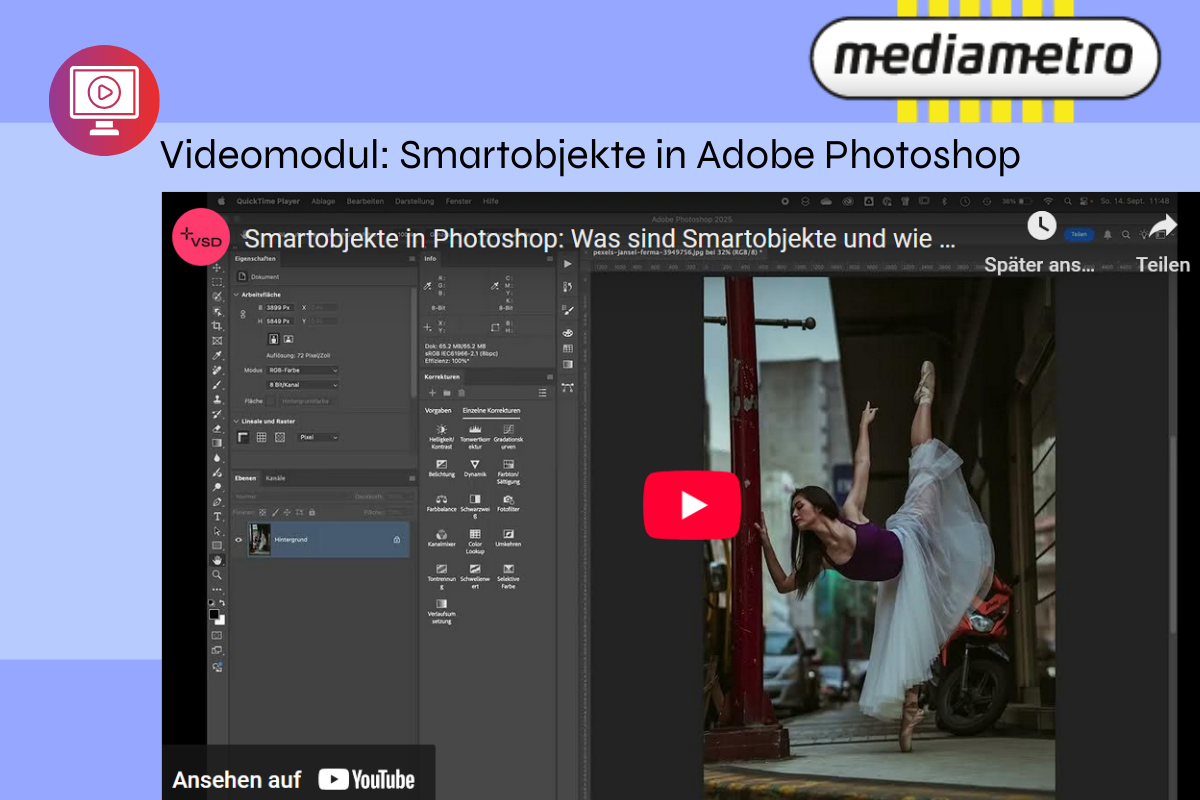Add a Farbbalance adjustment

pyautogui.click(x=441, y=502)
